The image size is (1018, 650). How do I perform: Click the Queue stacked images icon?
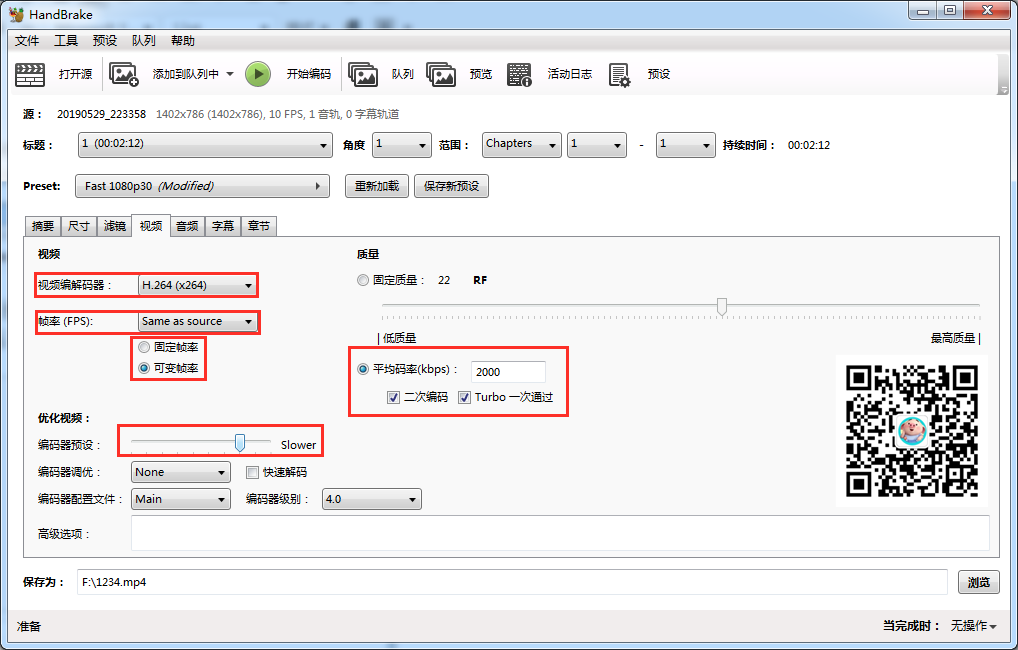coord(363,74)
